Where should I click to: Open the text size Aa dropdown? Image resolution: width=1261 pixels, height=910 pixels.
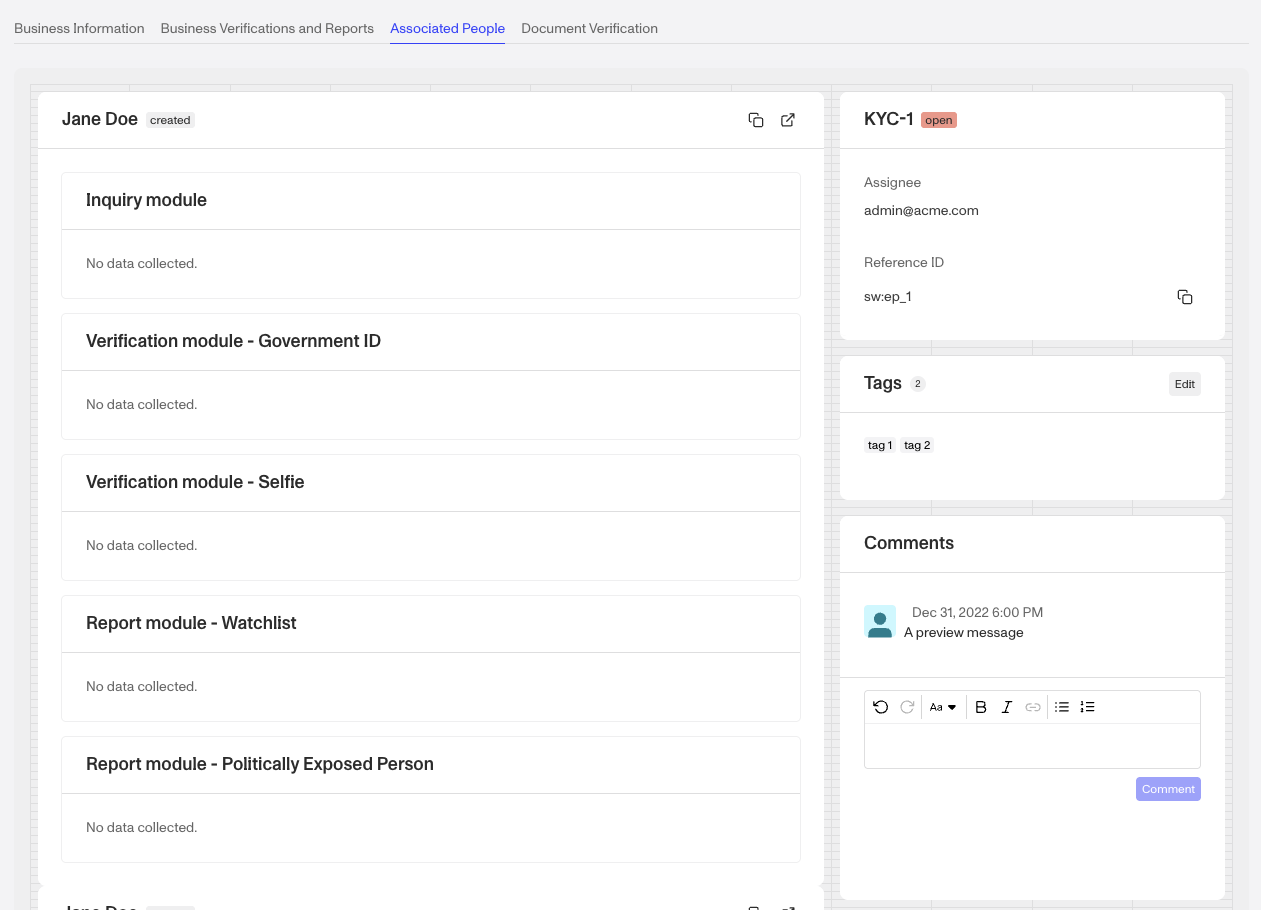(x=943, y=707)
